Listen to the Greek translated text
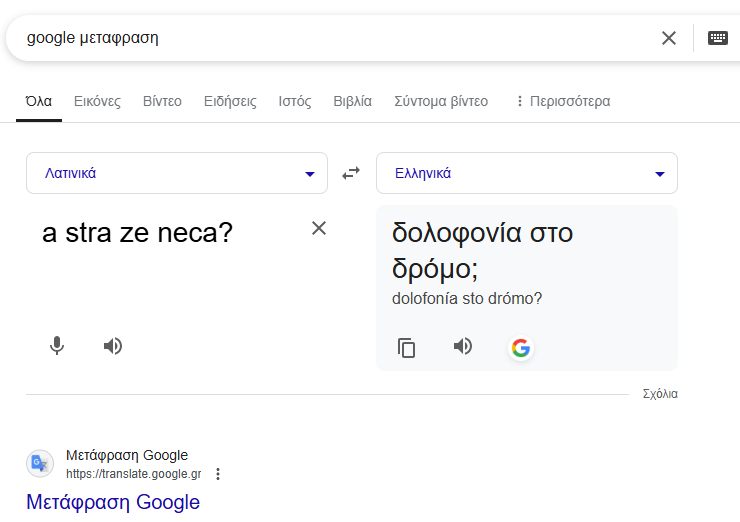 tap(463, 346)
